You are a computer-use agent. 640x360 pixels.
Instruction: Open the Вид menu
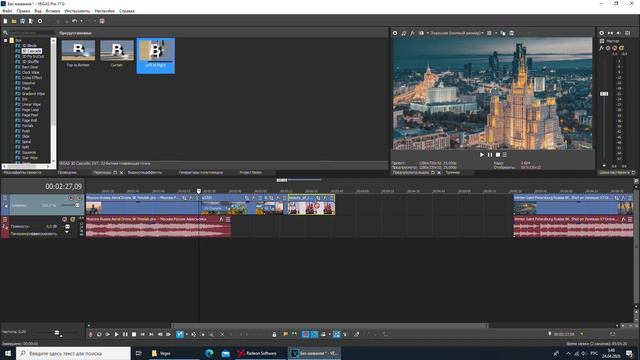pyautogui.click(x=38, y=11)
